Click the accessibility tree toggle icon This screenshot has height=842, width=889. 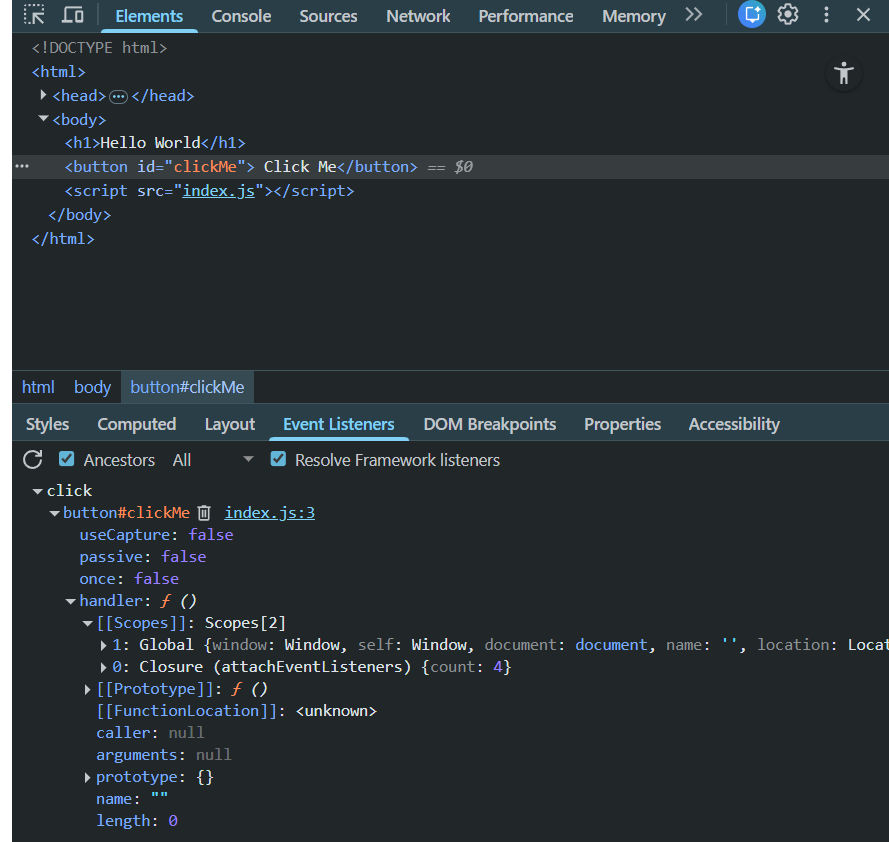coord(844,73)
